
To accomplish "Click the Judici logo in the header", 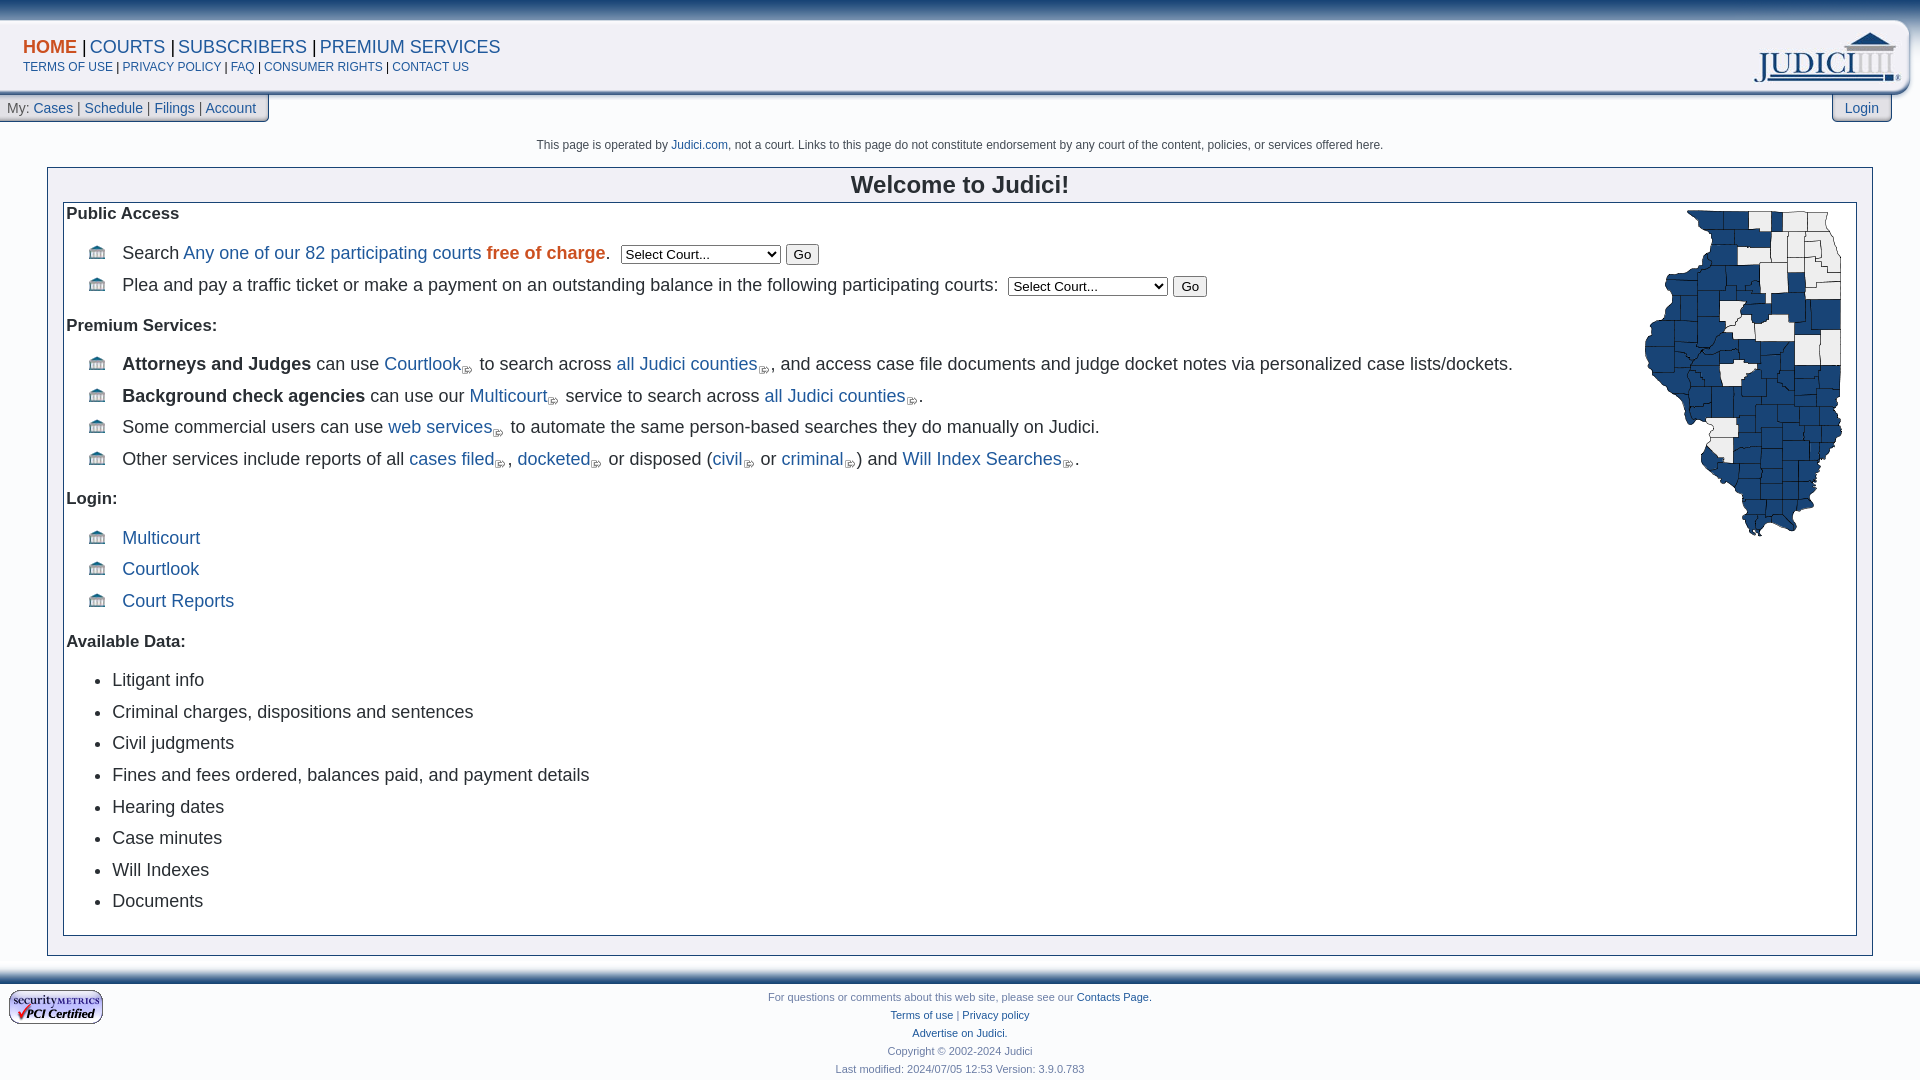I will 1827,58.
